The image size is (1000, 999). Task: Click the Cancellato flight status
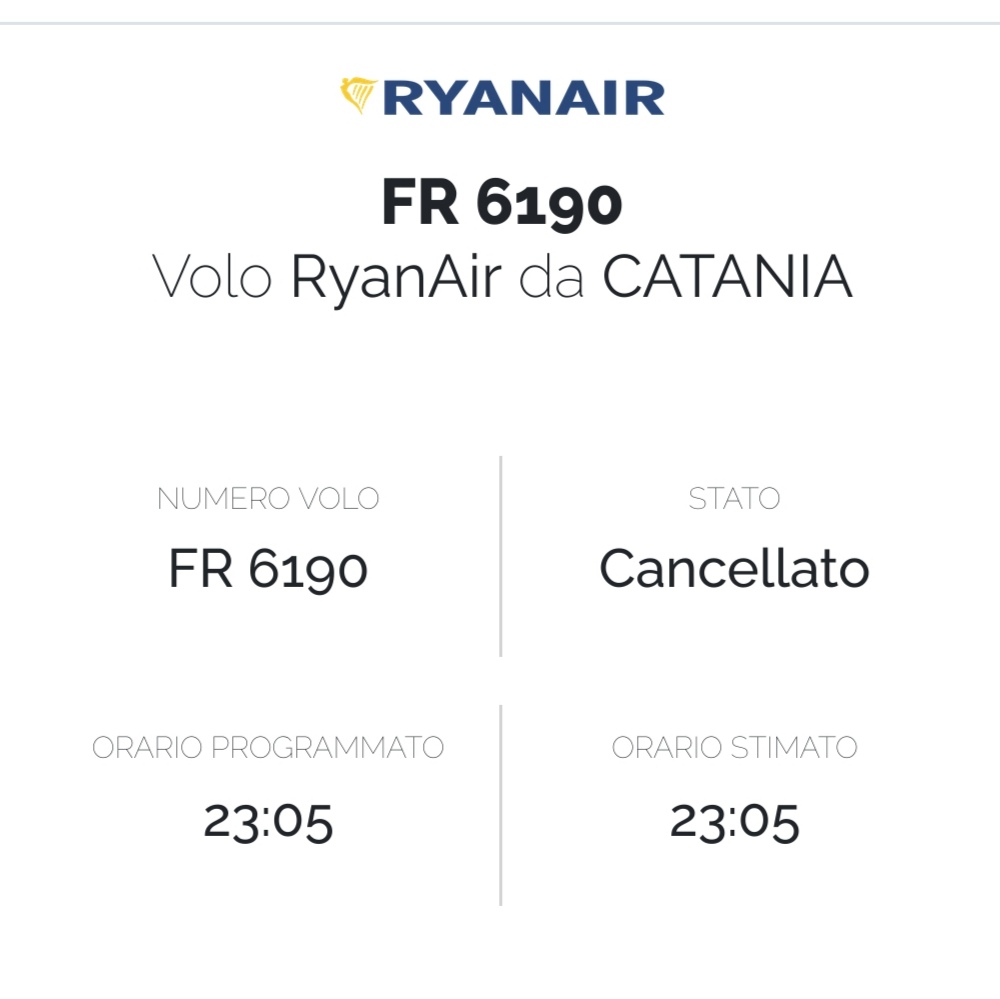(x=734, y=567)
